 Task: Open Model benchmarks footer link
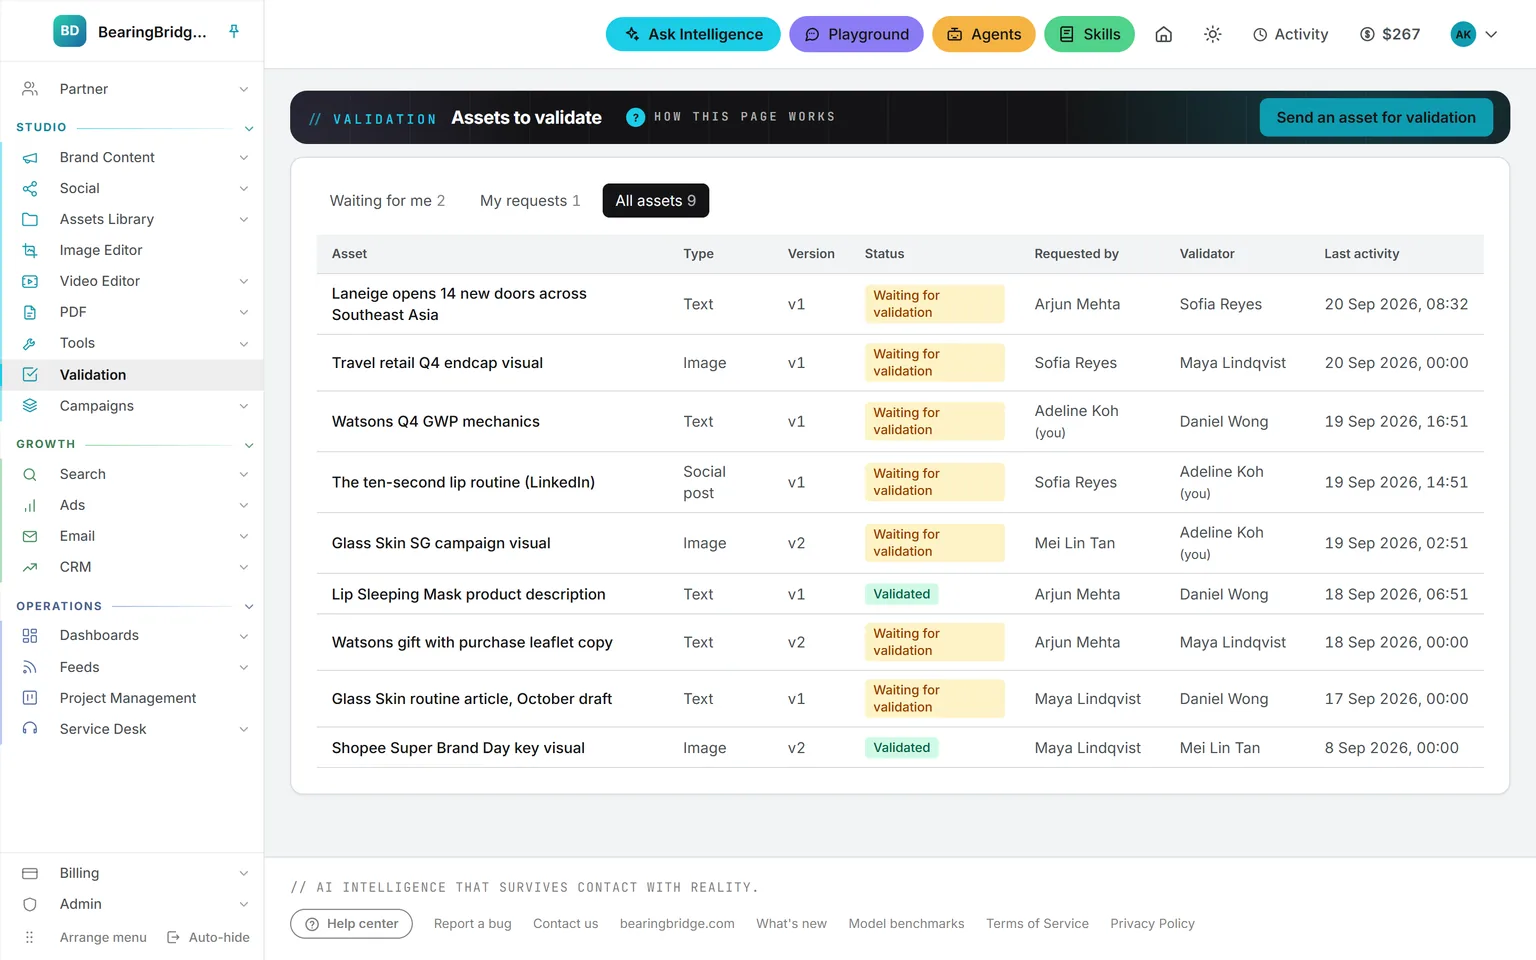tap(906, 924)
